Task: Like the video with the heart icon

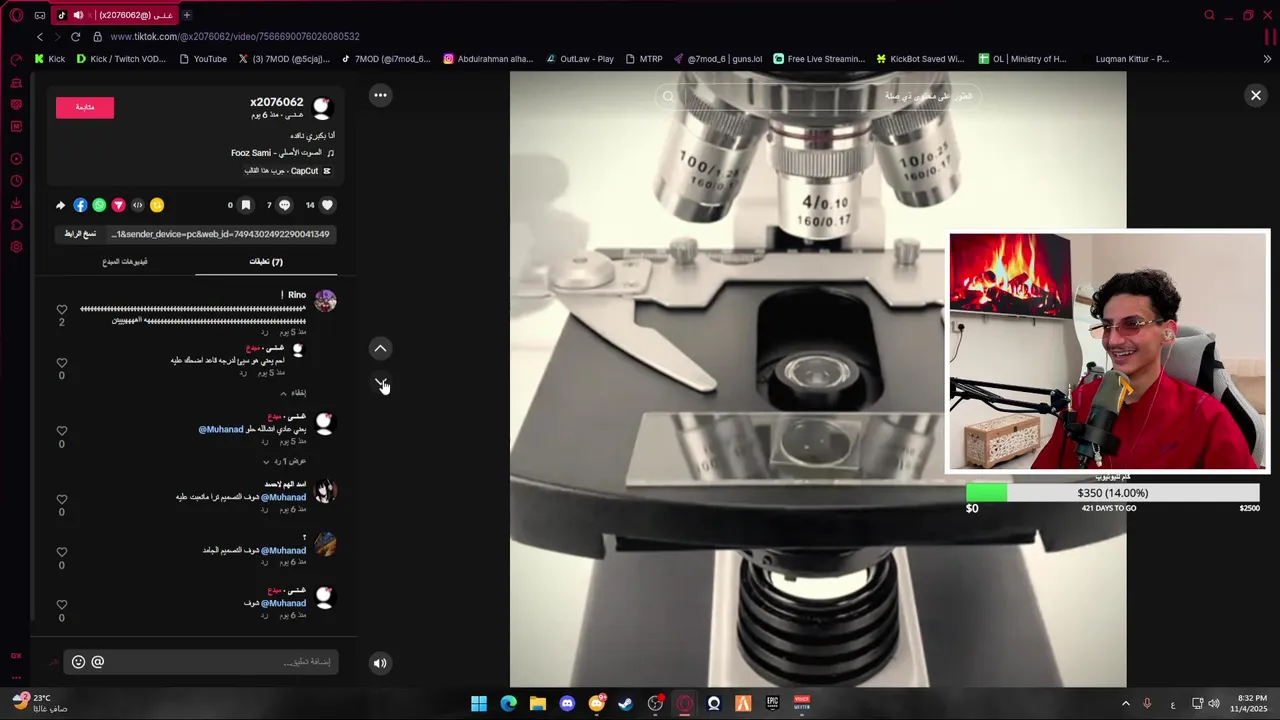Action: click(327, 205)
